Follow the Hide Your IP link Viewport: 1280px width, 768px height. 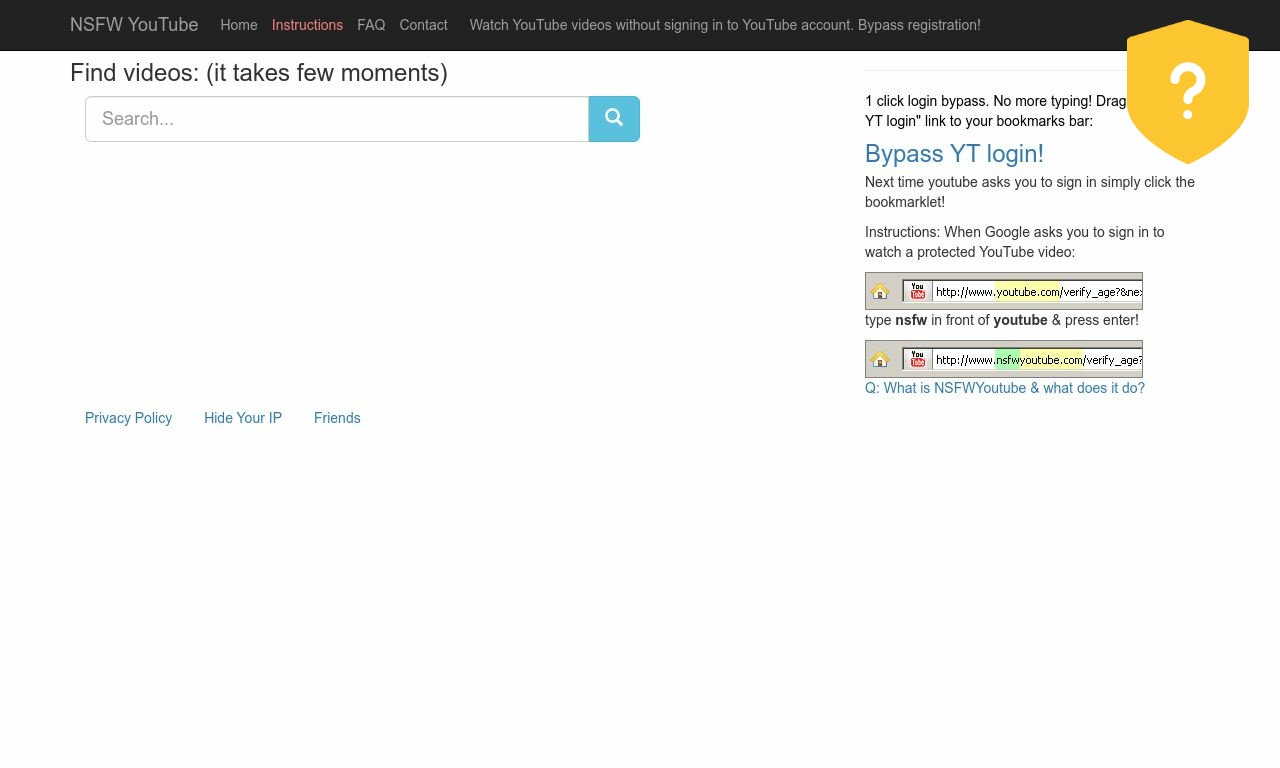pos(243,418)
